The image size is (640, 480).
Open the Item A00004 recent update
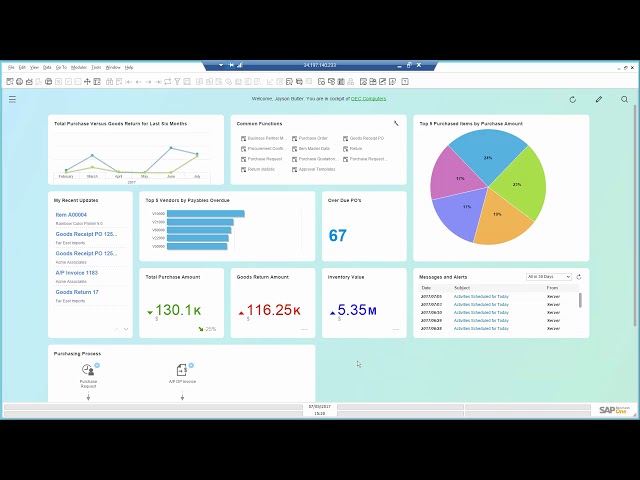71,215
